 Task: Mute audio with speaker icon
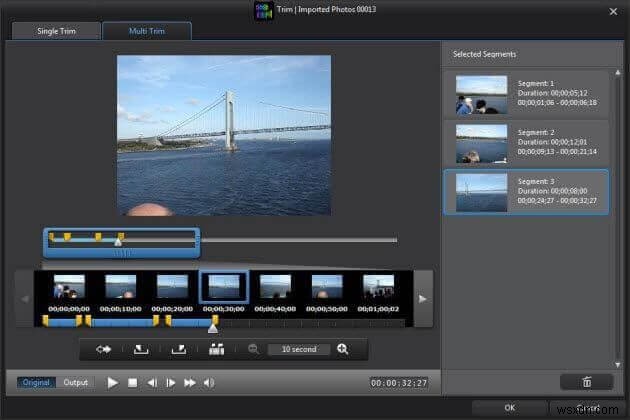(209, 383)
